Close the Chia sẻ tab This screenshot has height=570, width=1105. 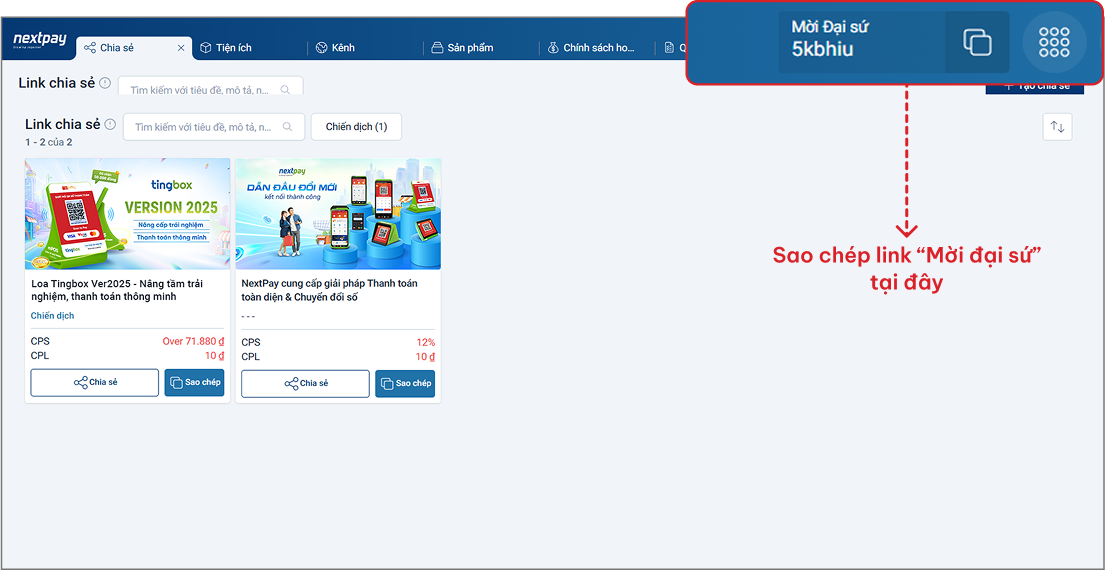click(x=180, y=48)
